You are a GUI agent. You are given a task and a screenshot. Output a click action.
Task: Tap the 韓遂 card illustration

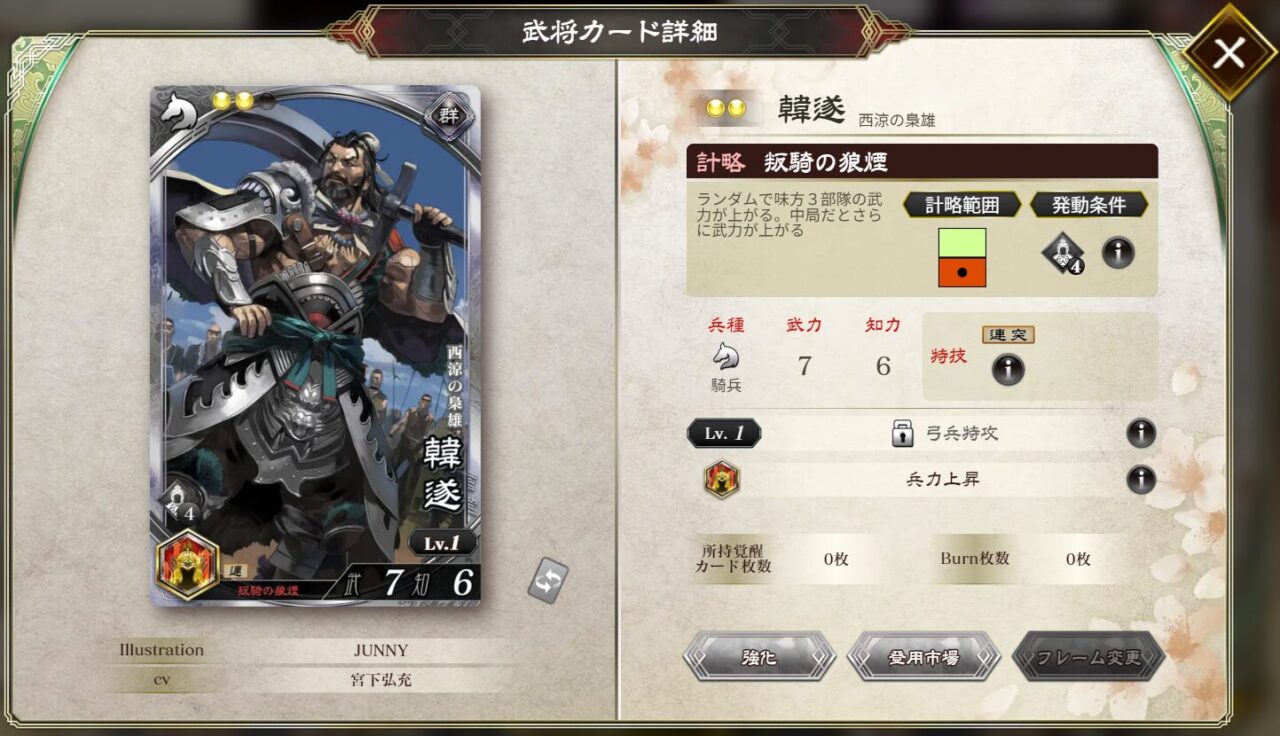click(x=315, y=345)
